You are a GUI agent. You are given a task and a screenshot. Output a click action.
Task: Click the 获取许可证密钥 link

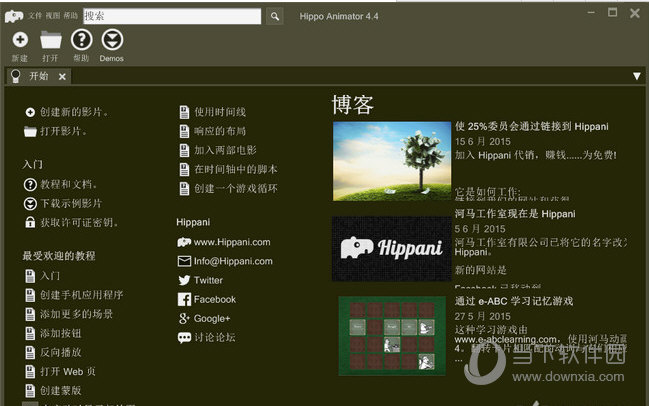pyautogui.click(x=79, y=223)
